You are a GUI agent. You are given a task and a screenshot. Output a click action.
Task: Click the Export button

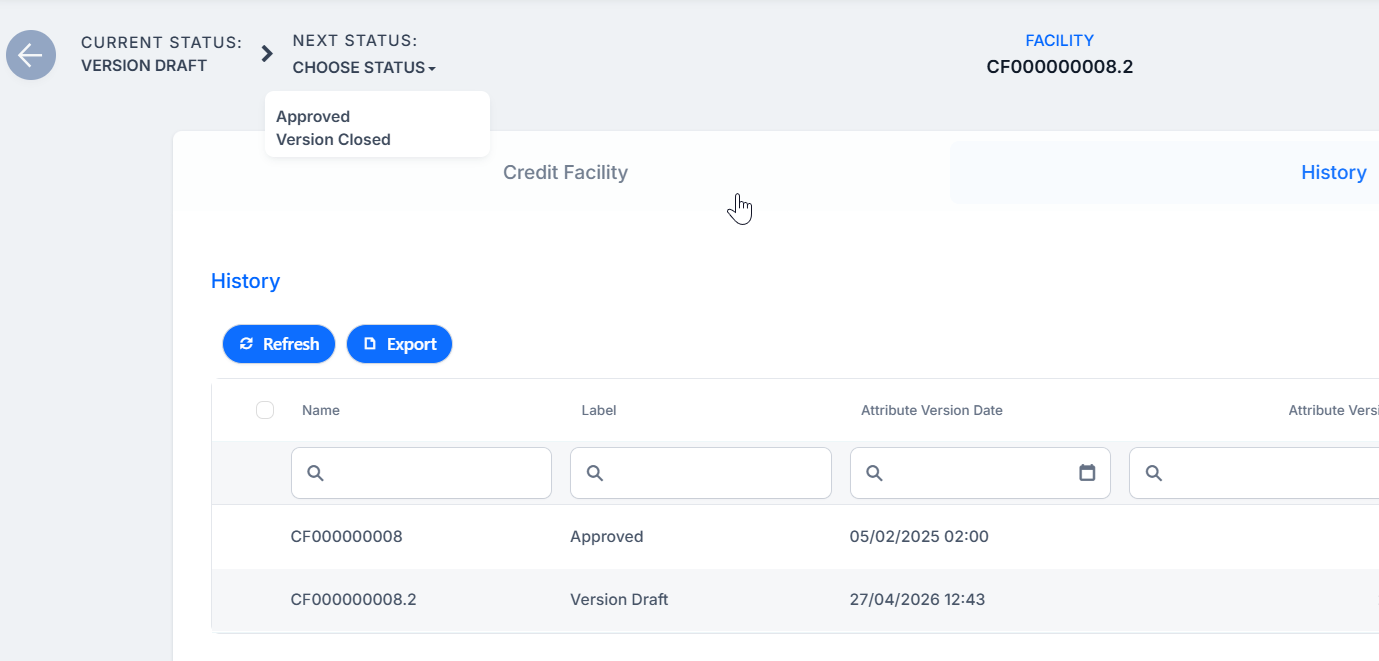tap(399, 344)
